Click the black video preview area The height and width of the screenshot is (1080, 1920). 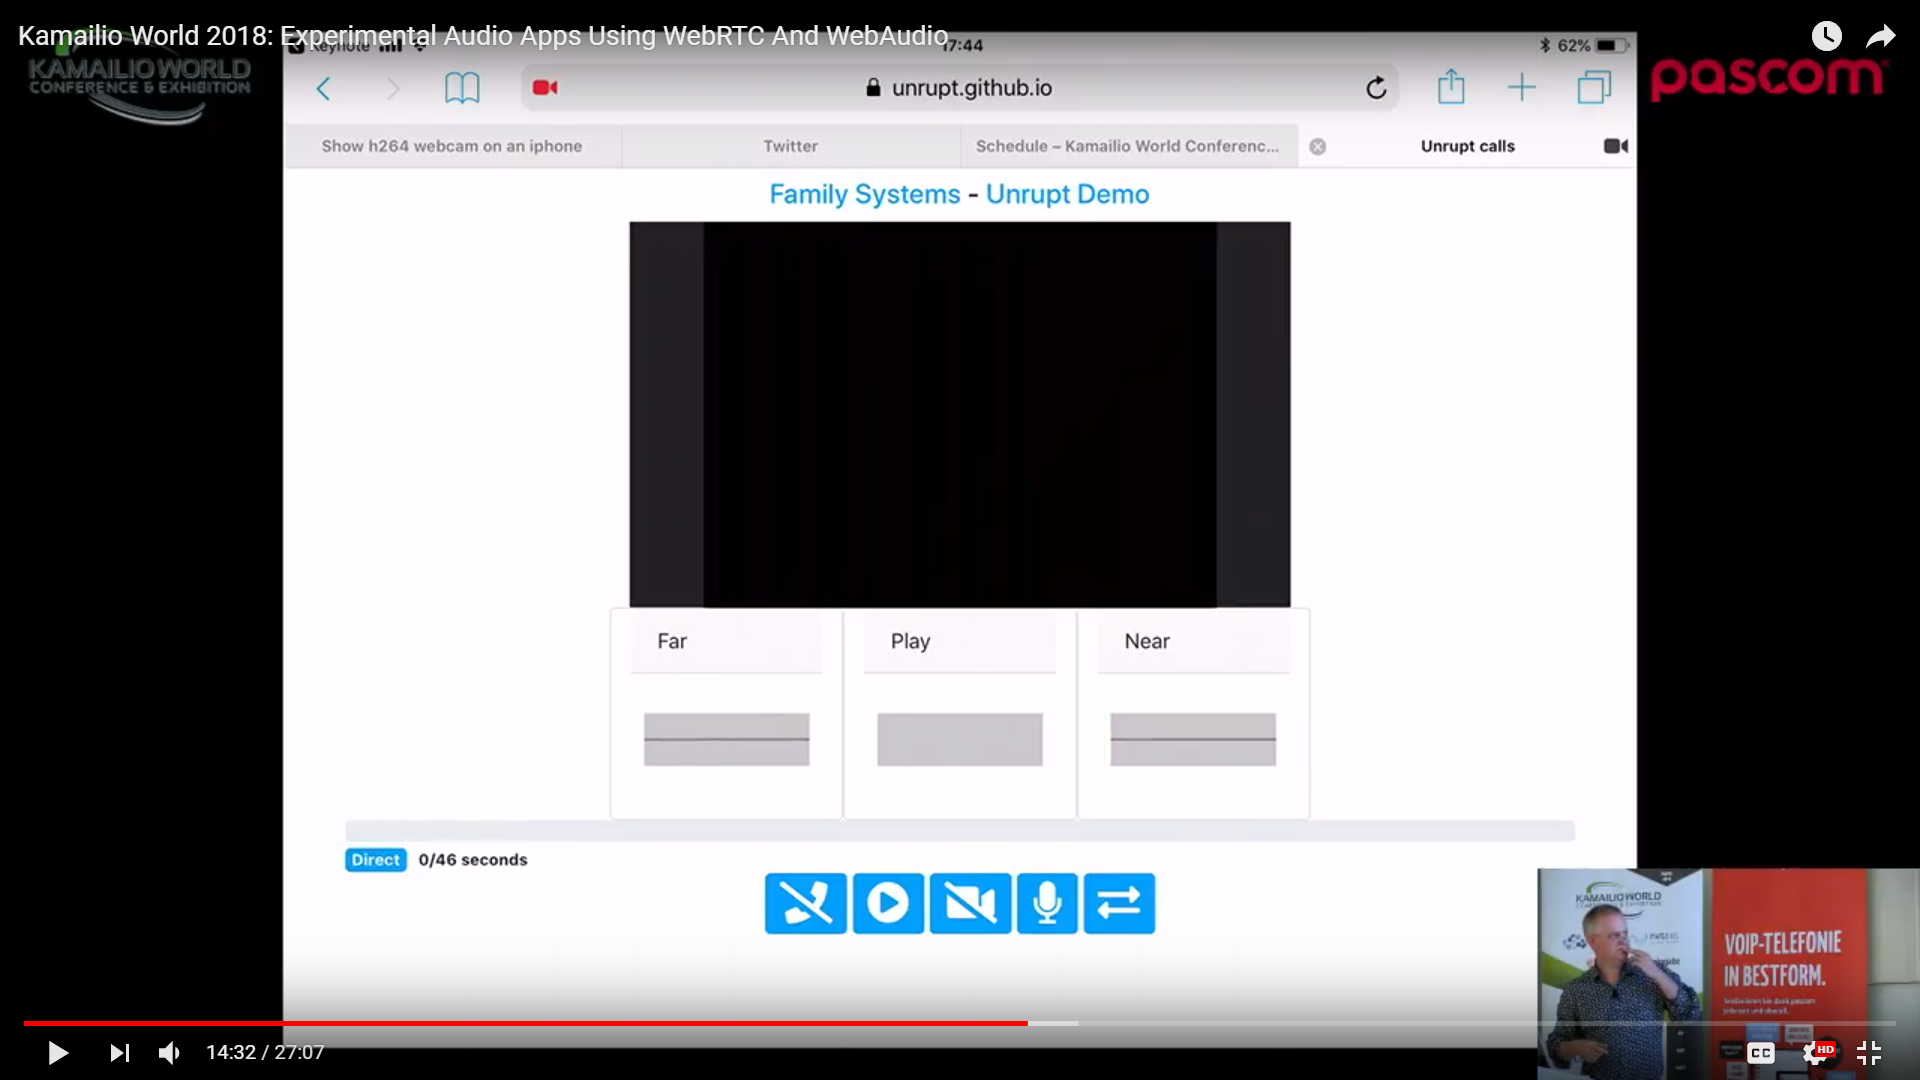click(960, 415)
